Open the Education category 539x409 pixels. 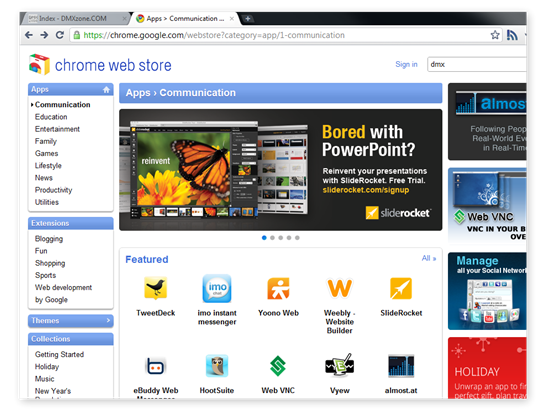51,117
